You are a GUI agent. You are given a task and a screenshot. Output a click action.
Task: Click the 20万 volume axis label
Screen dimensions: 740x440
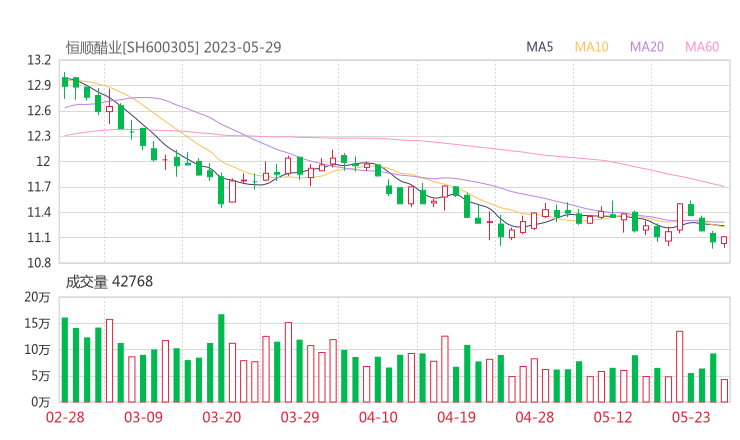click(37, 297)
